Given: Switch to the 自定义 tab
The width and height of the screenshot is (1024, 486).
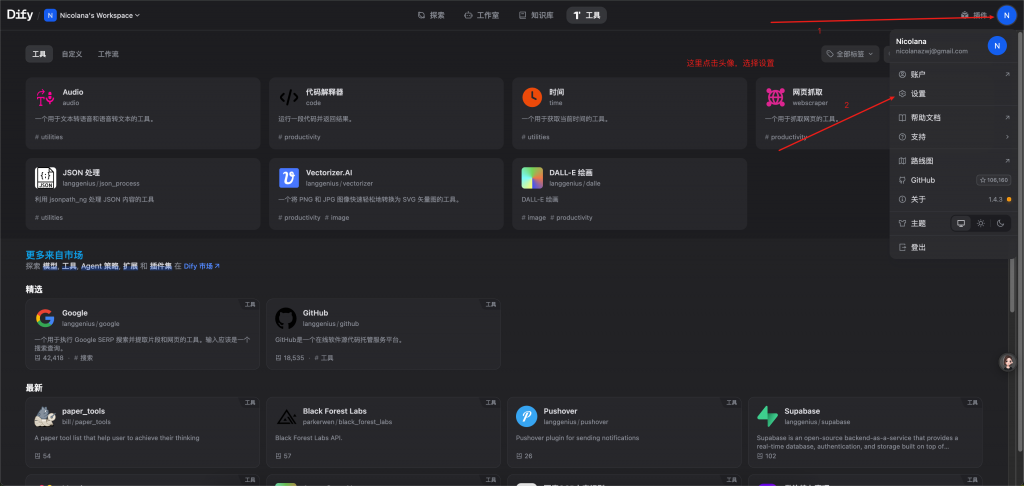Looking at the screenshot, I should coord(72,54).
